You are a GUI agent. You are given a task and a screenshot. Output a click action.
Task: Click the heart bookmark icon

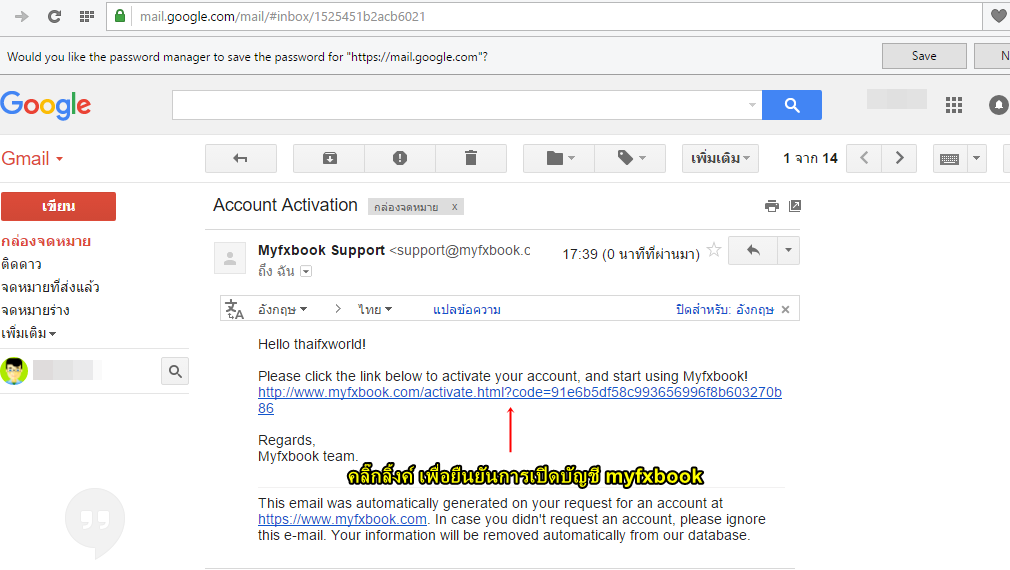(998, 16)
